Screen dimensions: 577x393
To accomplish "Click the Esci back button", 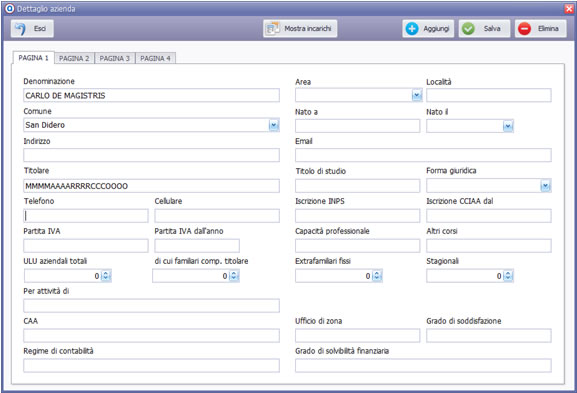I will click(32, 29).
